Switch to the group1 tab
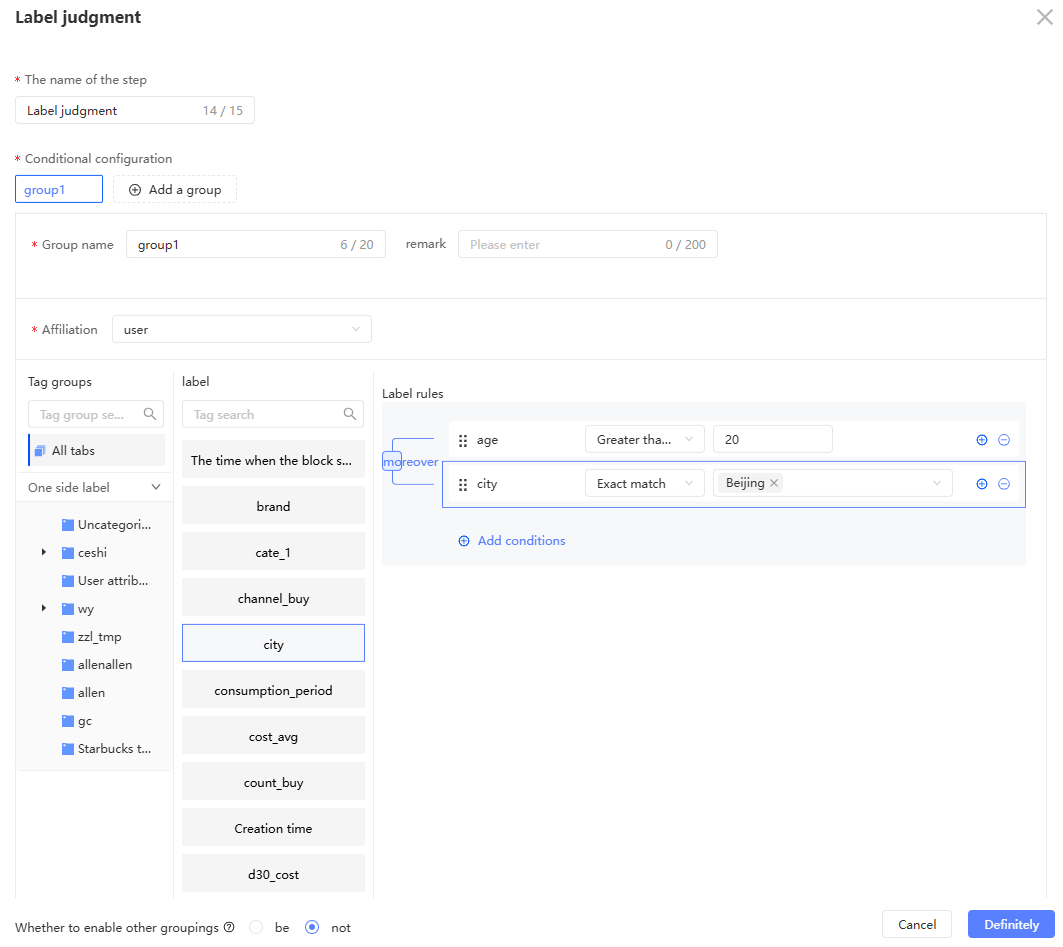 58,189
